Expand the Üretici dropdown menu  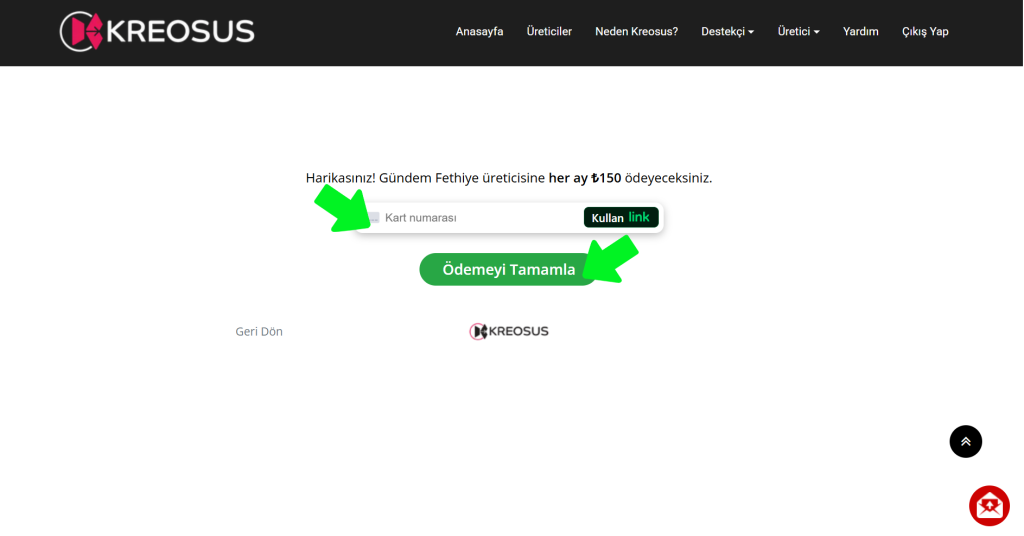798,32
